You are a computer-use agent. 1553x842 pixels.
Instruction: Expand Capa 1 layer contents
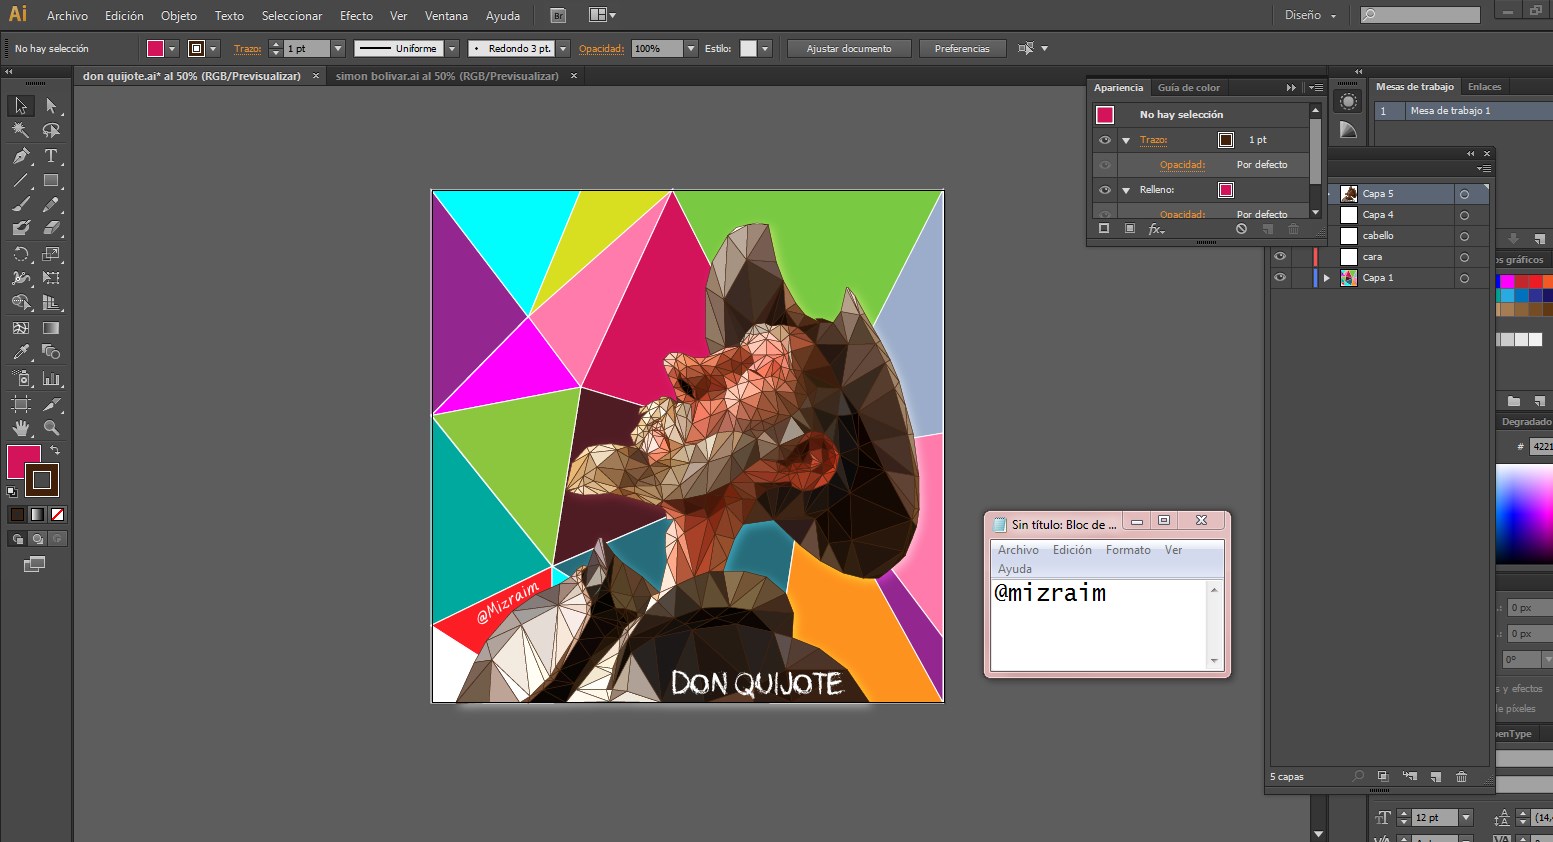(x=1327, y=278)
